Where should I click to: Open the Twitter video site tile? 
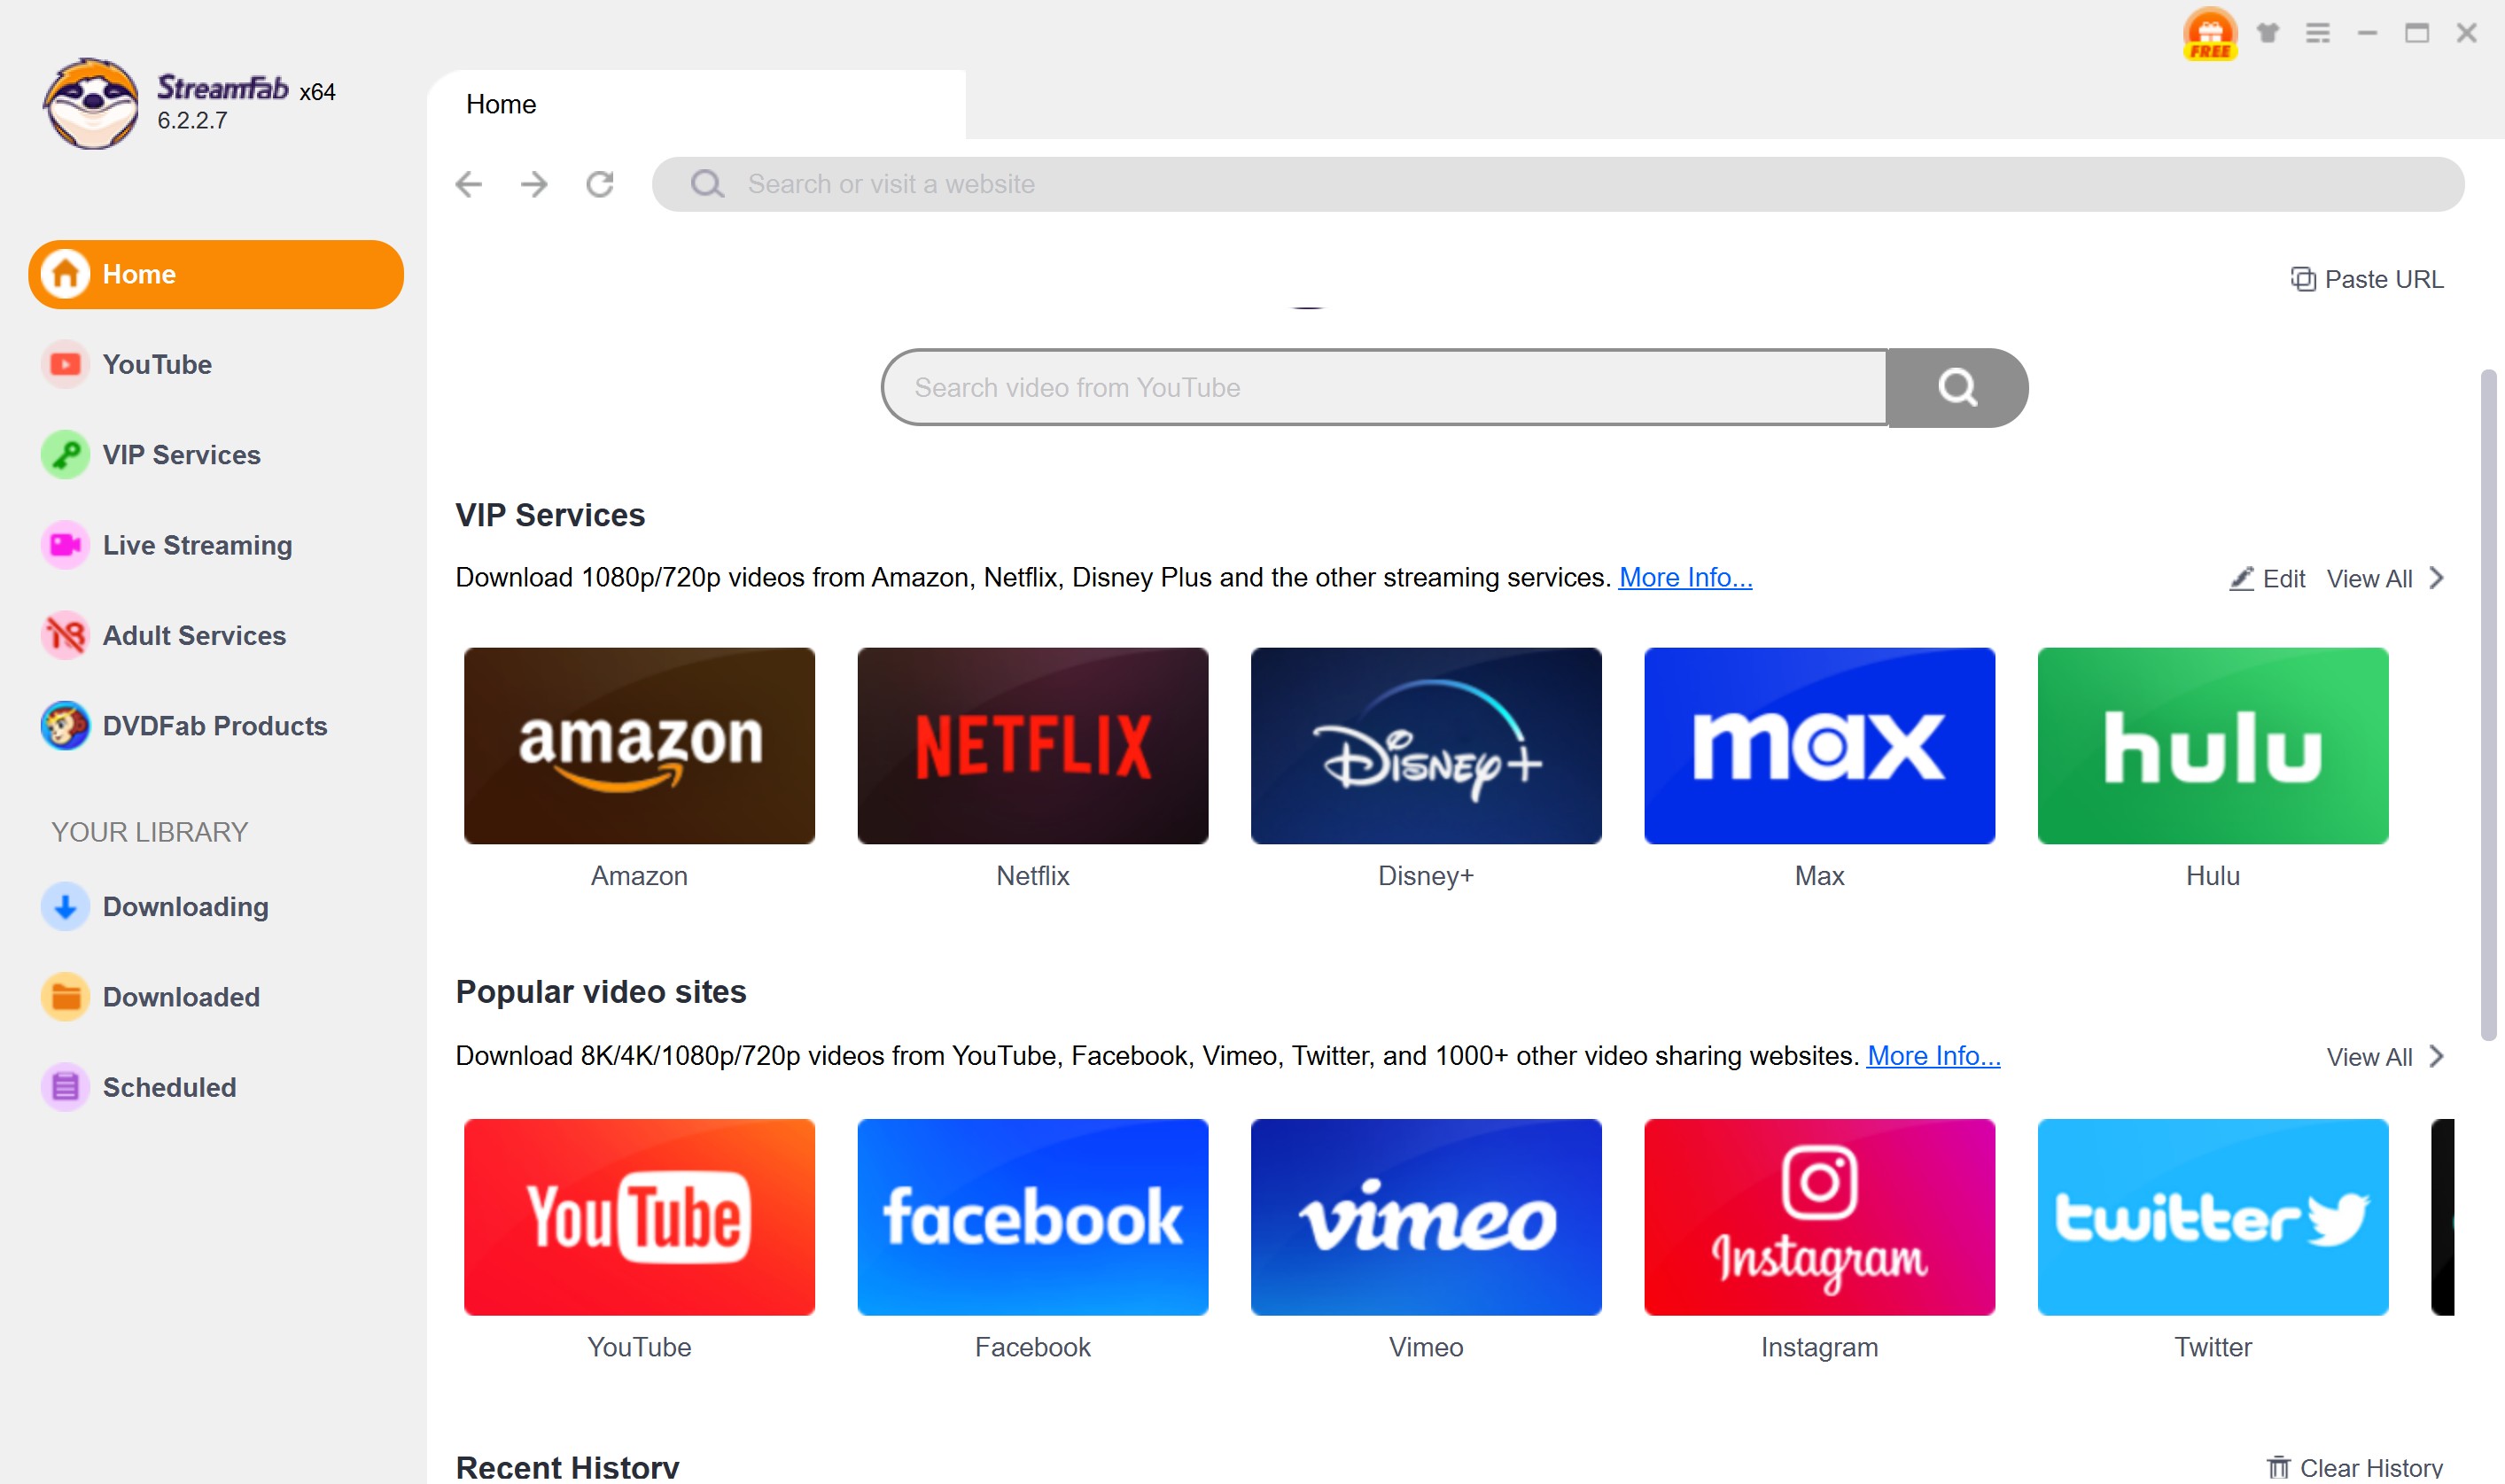[x=2212, y=1217]
